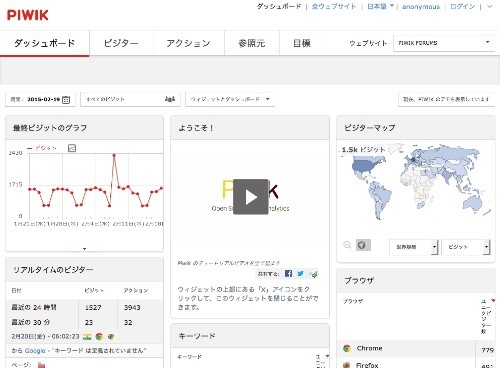
Task: Click the リアルタイムのビジター widget title
Action: click(x=53, y=270)
